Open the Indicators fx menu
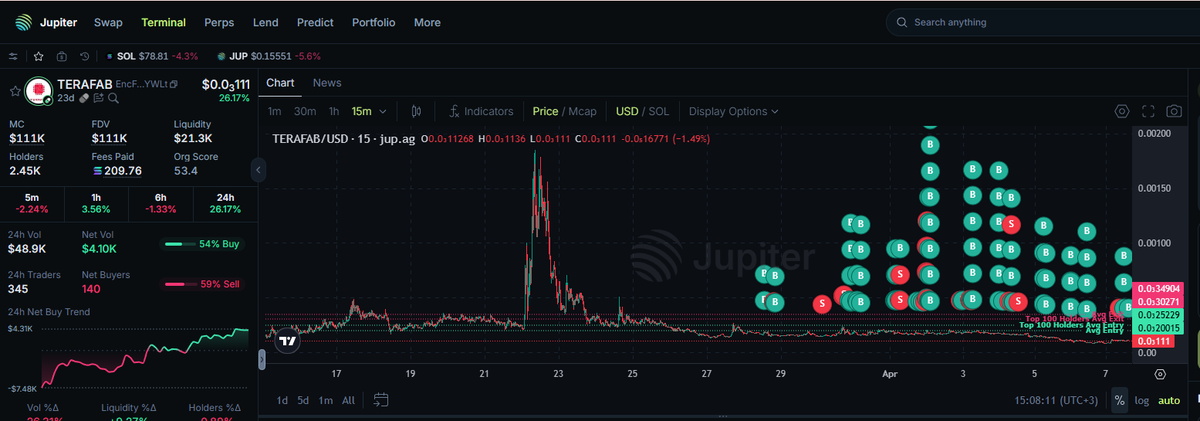 pyautogui.click(x=482, y=111)
